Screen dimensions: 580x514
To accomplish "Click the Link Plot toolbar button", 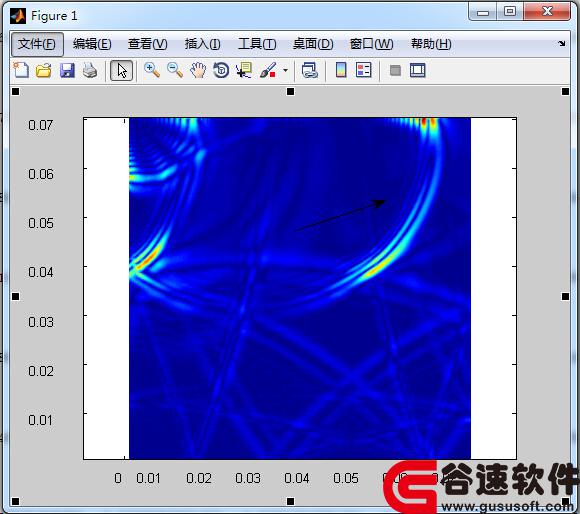I will point(310,70).
